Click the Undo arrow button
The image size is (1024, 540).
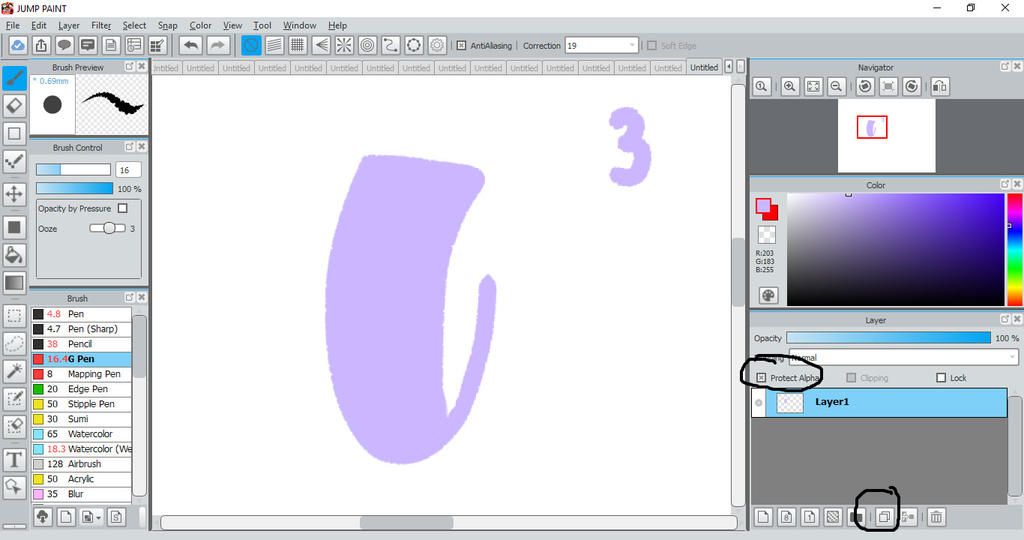(x=191, y=45)
